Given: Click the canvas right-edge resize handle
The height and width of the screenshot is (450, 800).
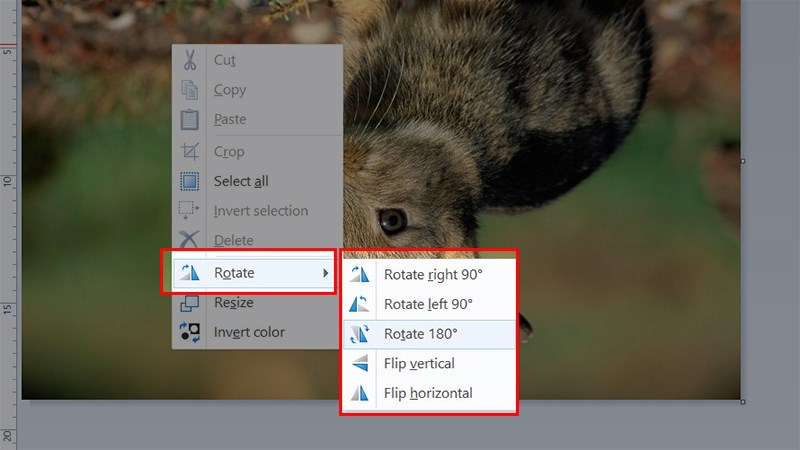Looking at the screenshot, I should [x=743, y=161].
